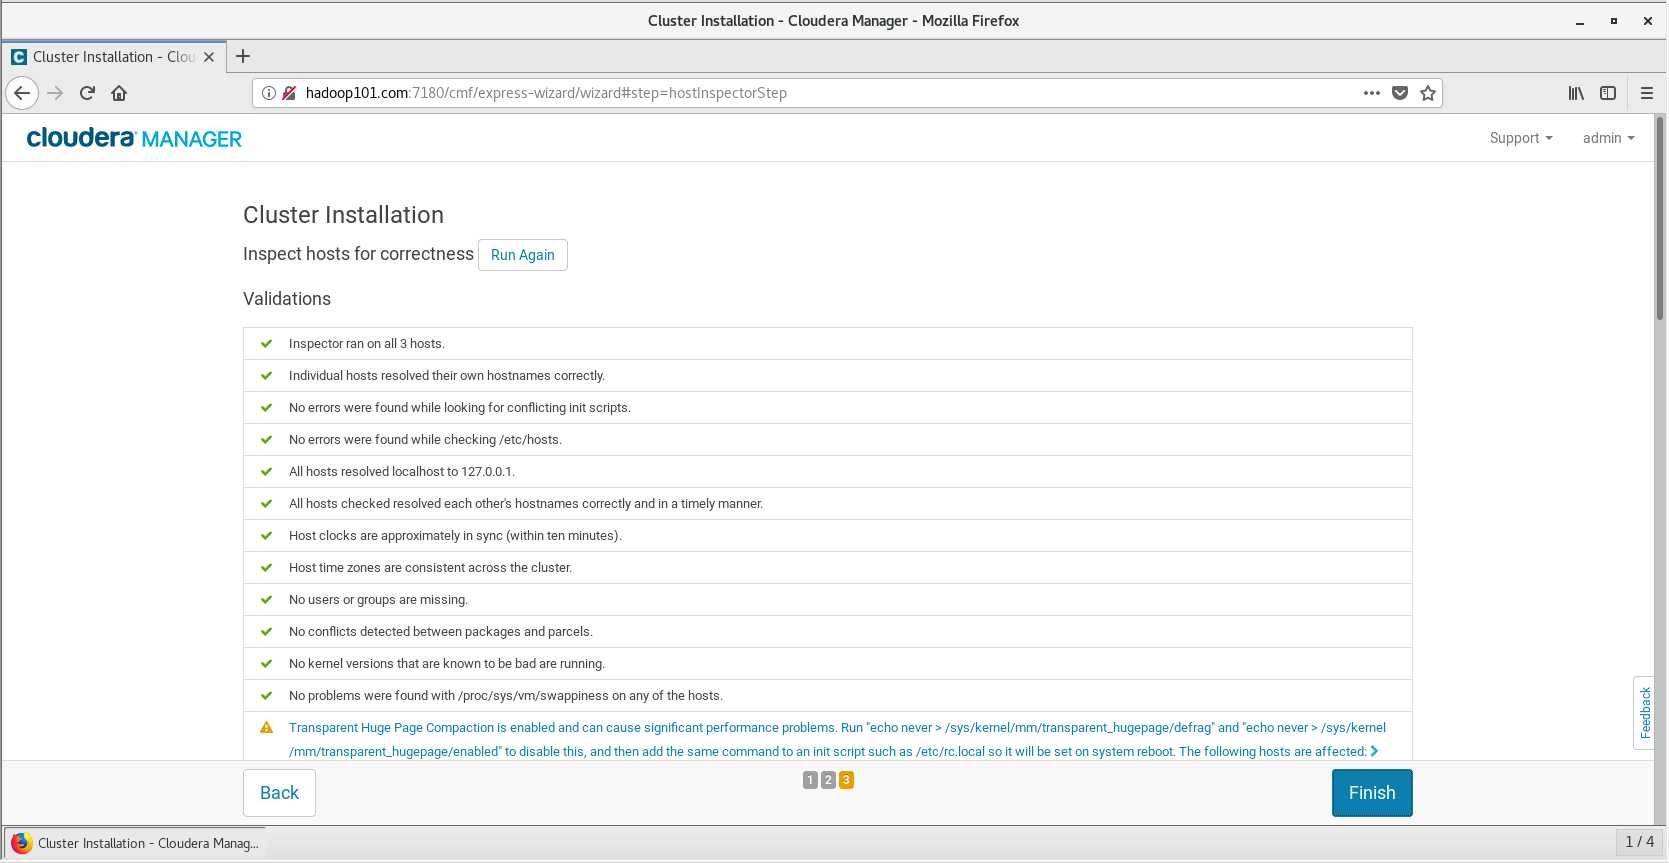The width and height of the screenshot is (1669, 863).
Task: Click 'All hosts checked resolved each other's hostnames' row
Action: (827, 503)
